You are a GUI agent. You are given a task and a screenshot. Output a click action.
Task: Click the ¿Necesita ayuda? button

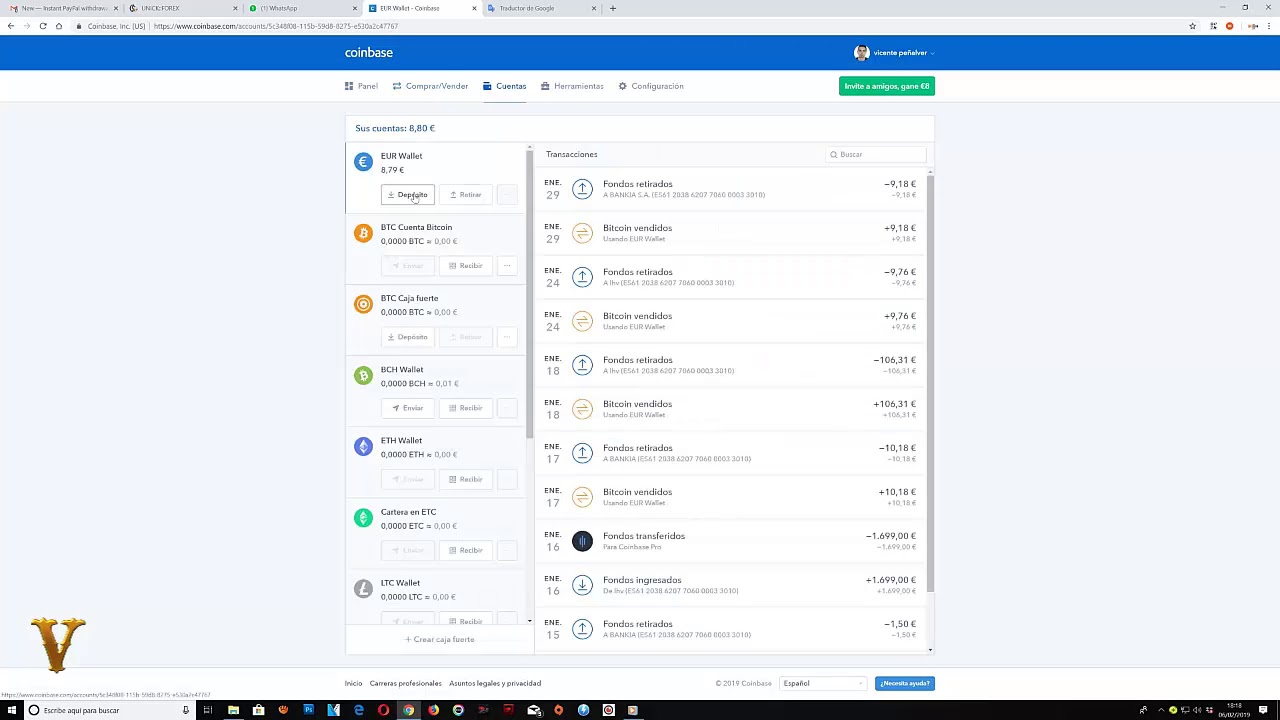pyautogui.click(x=905, y=683)
